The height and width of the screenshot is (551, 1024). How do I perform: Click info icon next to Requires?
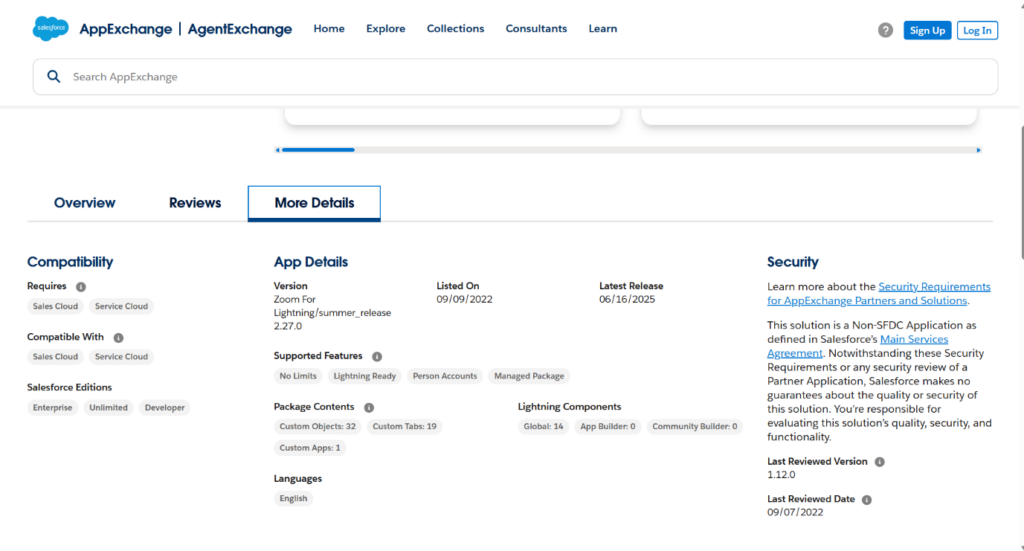[x=81, y=287]
